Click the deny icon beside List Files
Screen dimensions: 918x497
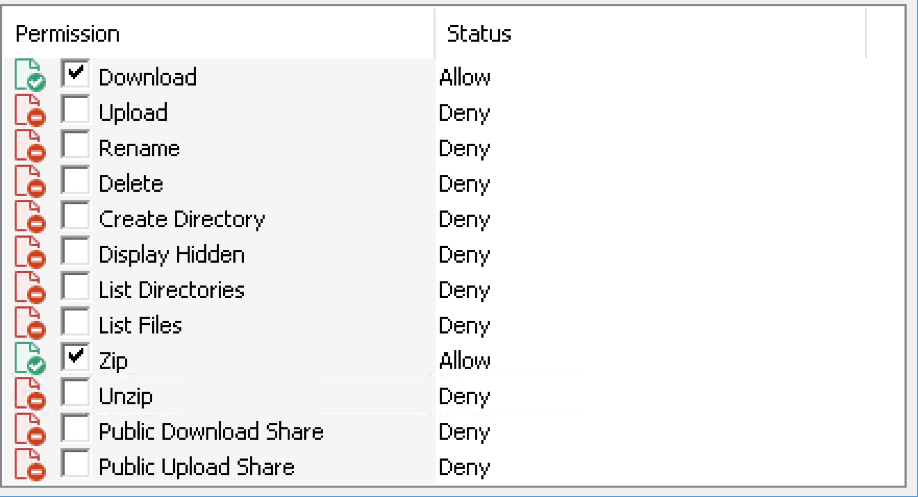coord(30,323)
